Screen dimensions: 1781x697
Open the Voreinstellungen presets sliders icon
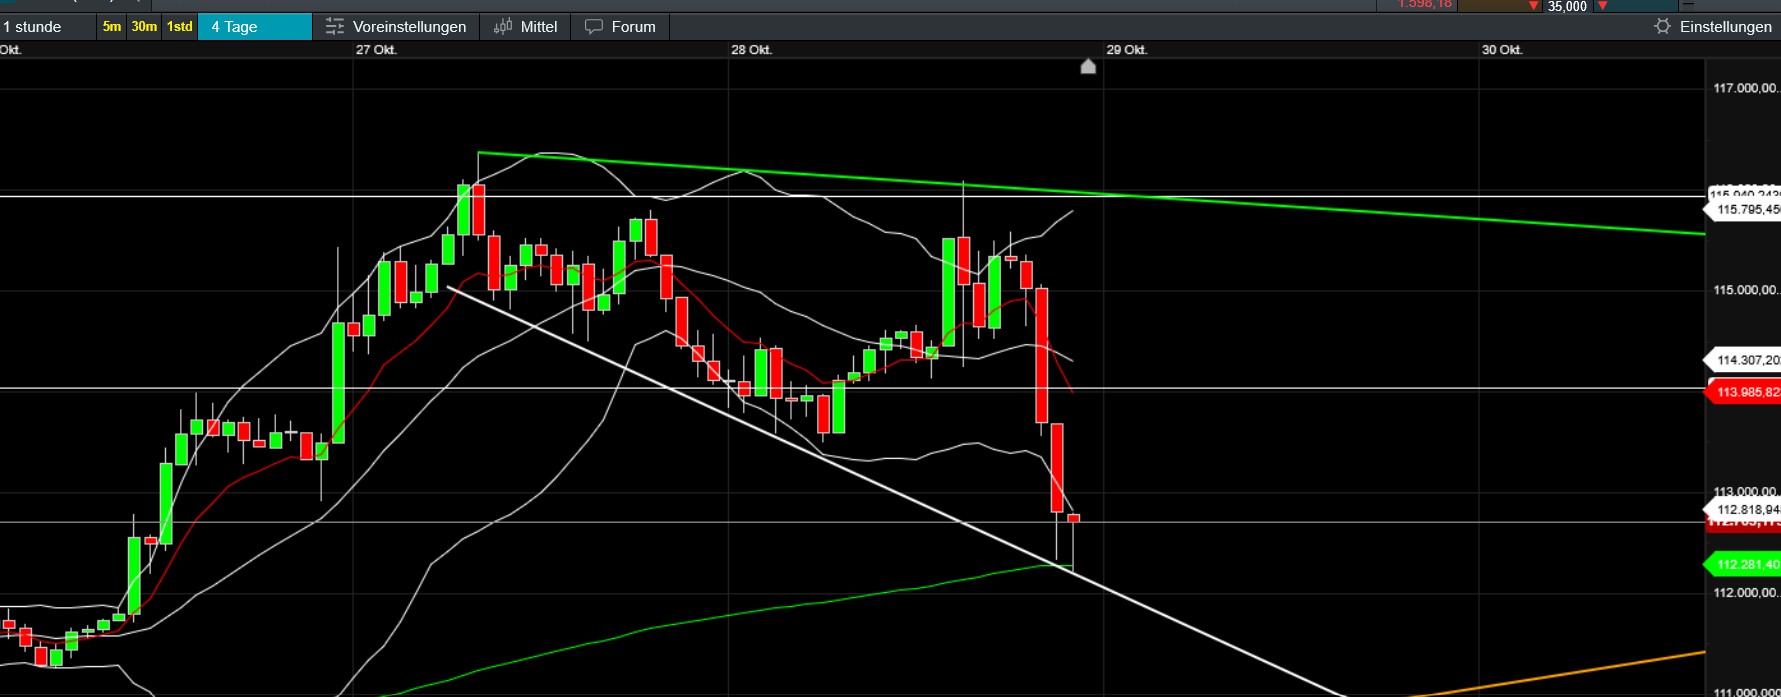point(335,27)
